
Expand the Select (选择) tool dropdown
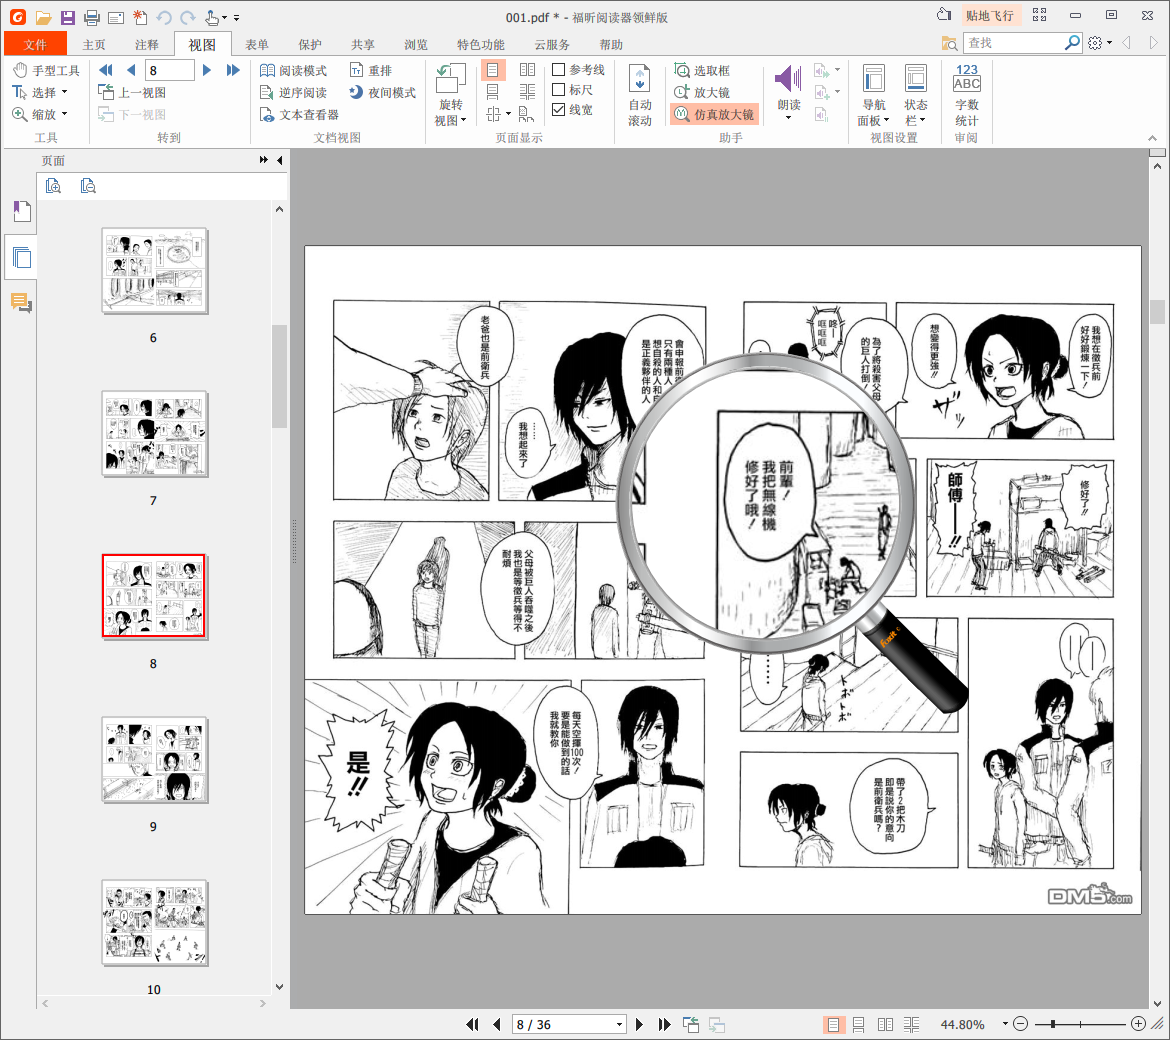(64, 93)
